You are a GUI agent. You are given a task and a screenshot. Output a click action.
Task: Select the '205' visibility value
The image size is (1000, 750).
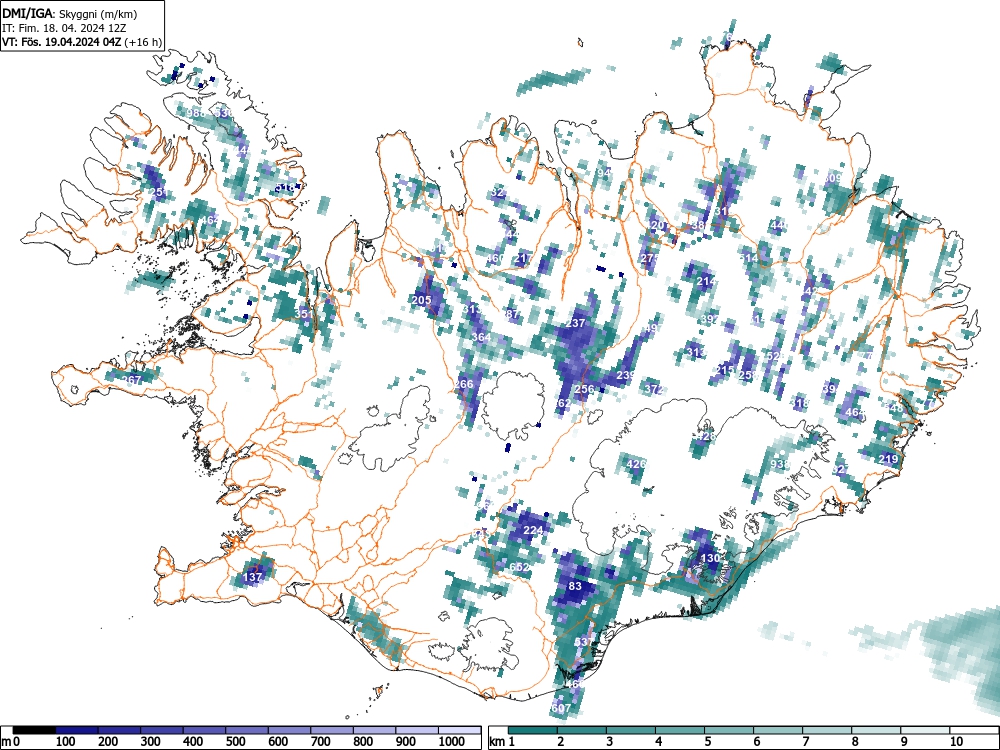pyautogui.click(x=422, y=300)
